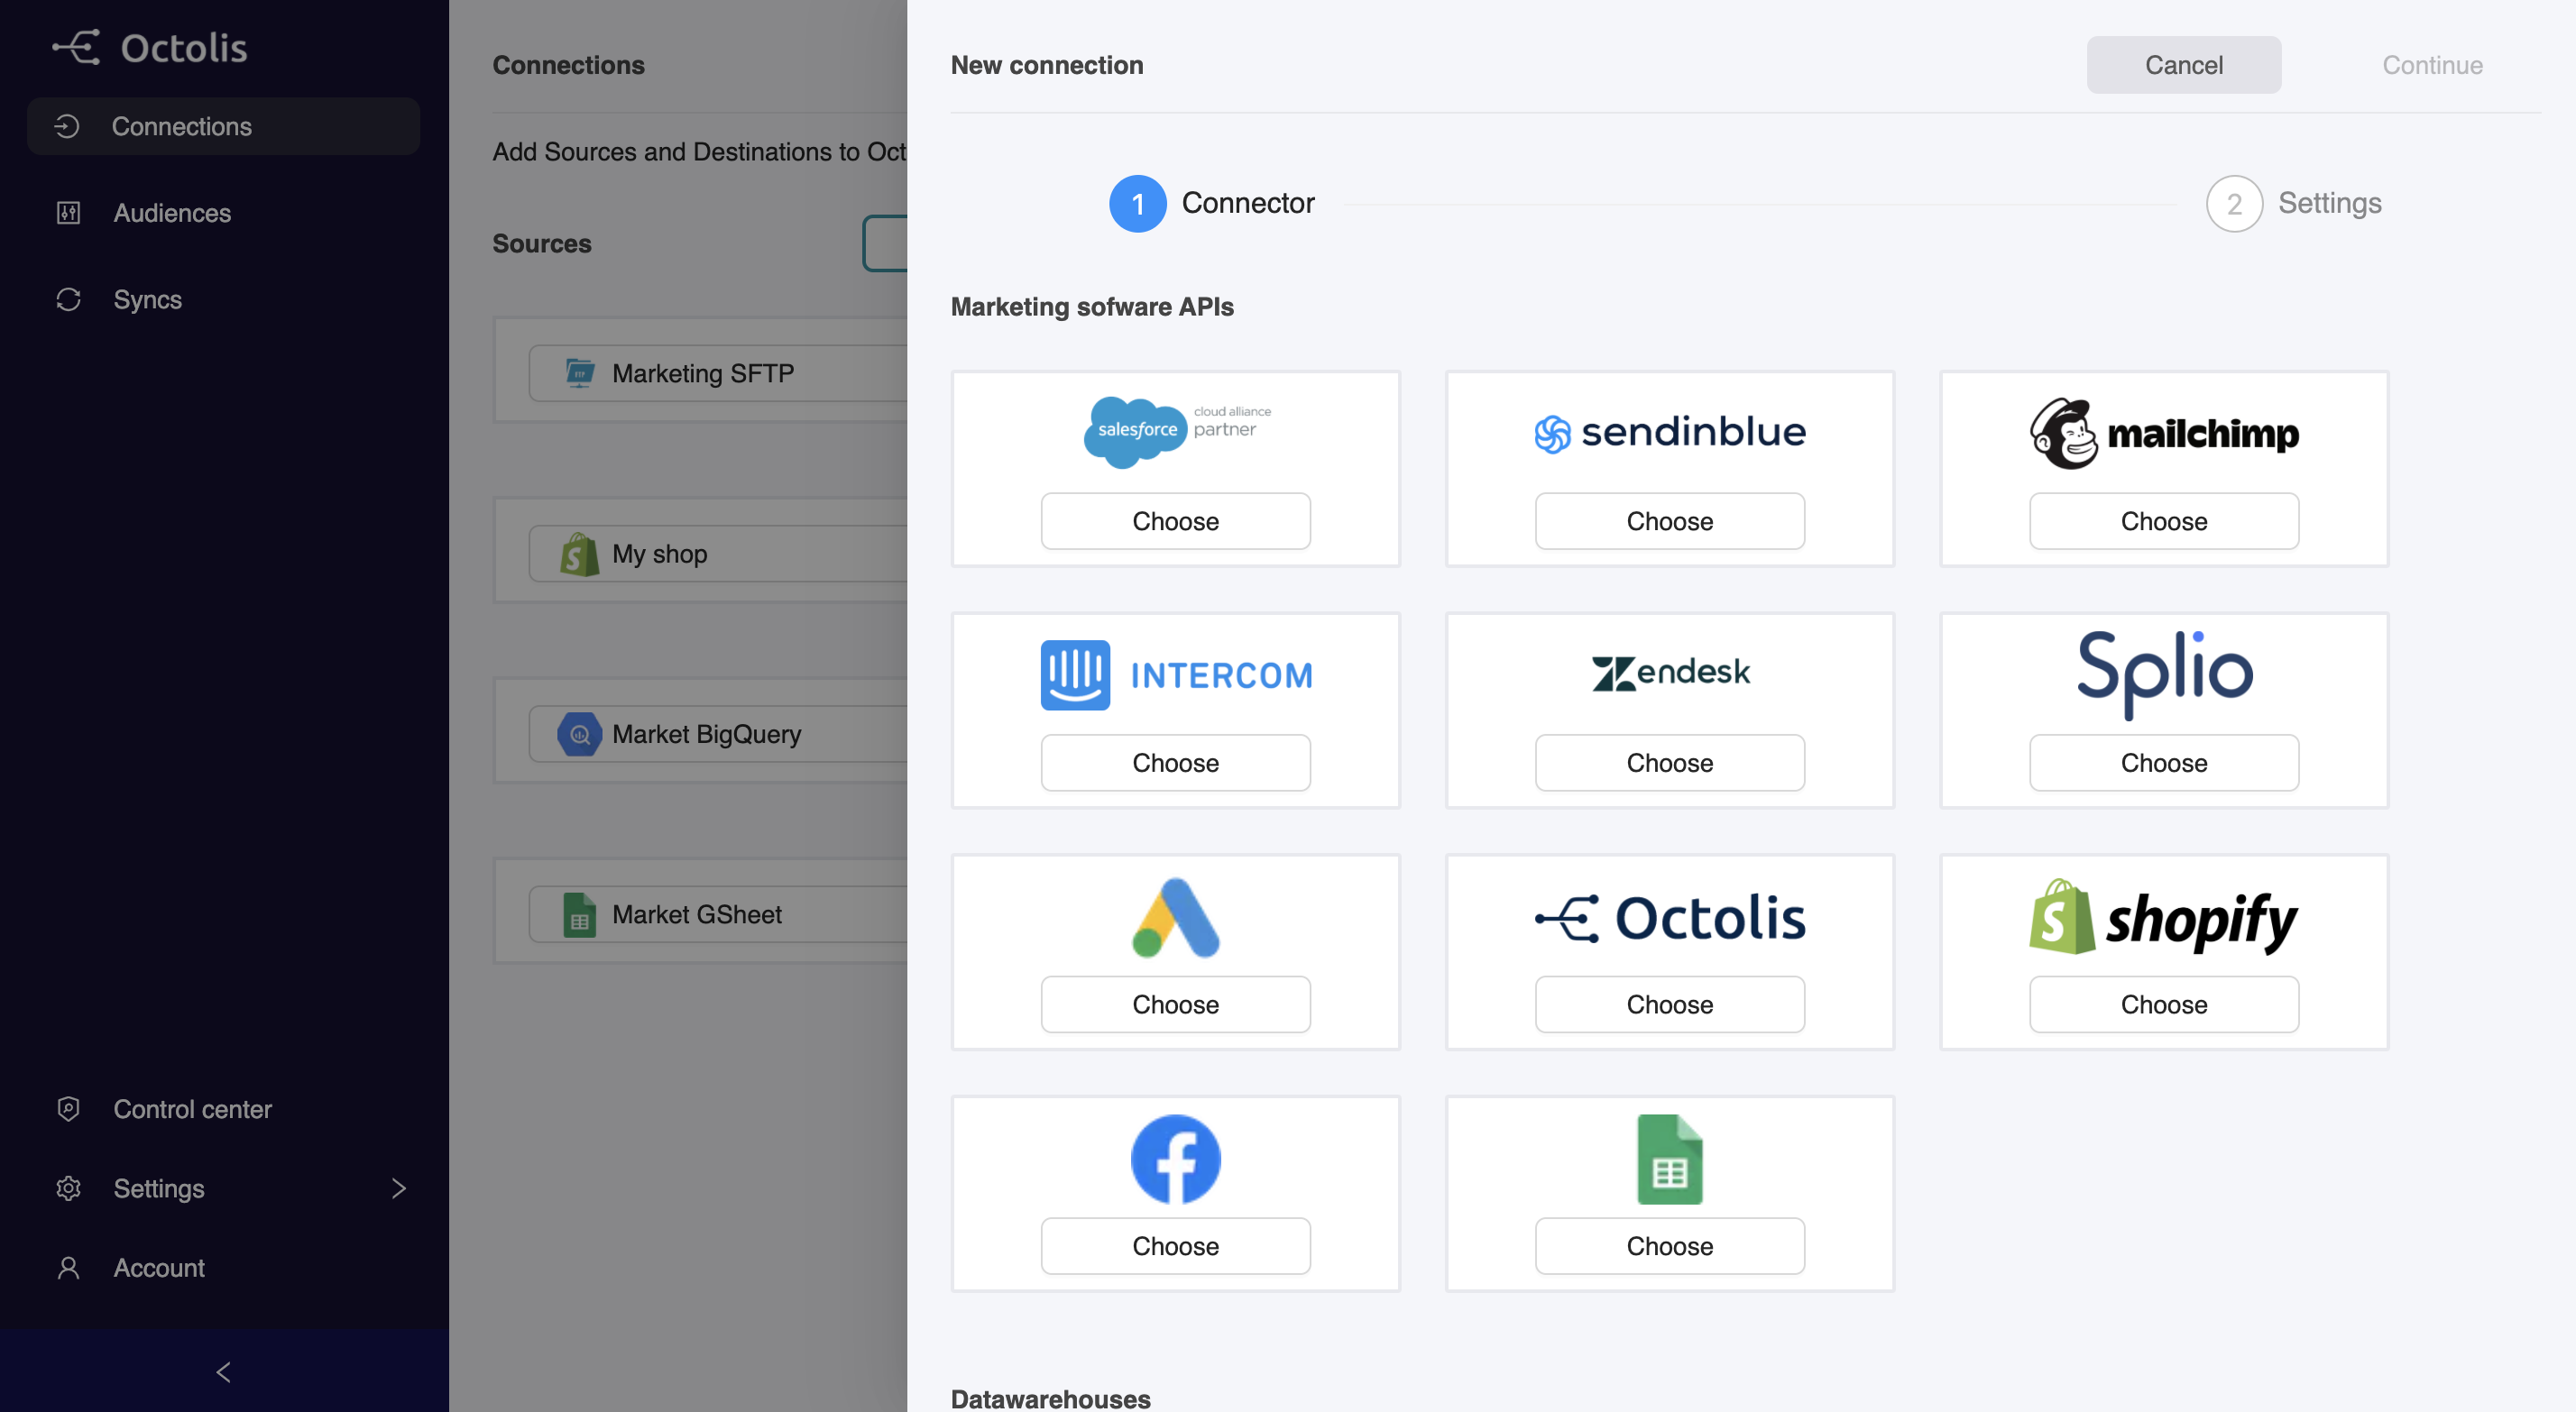Click the Account person icon

click(68, 1268)
